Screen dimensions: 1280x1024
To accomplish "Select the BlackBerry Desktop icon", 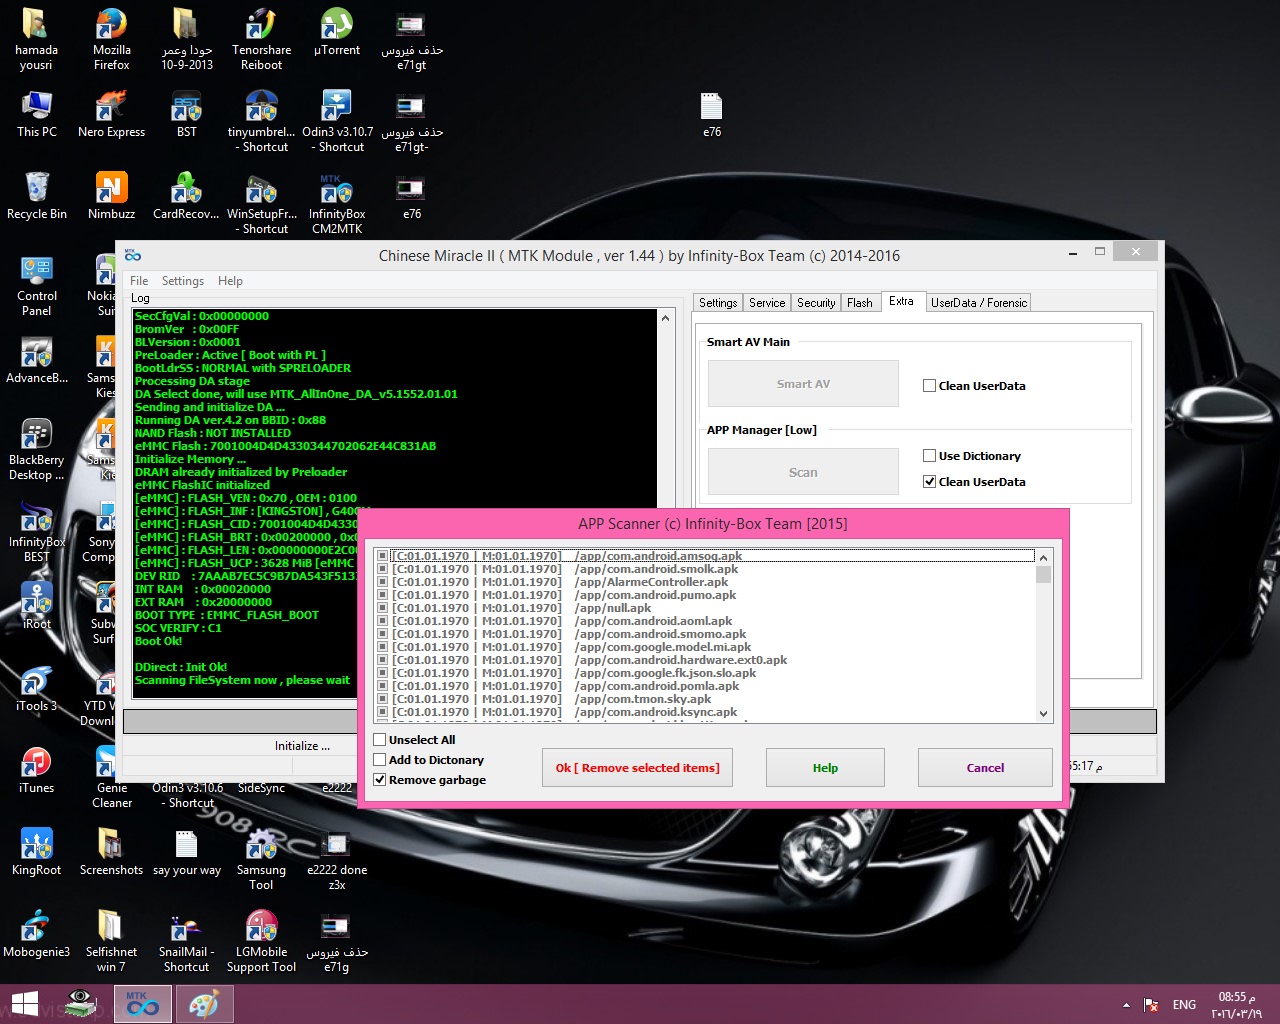I will 36,450.
